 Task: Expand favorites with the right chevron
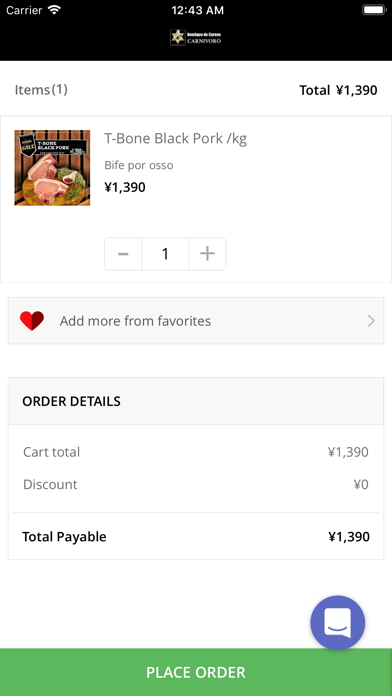coord(371,321)
